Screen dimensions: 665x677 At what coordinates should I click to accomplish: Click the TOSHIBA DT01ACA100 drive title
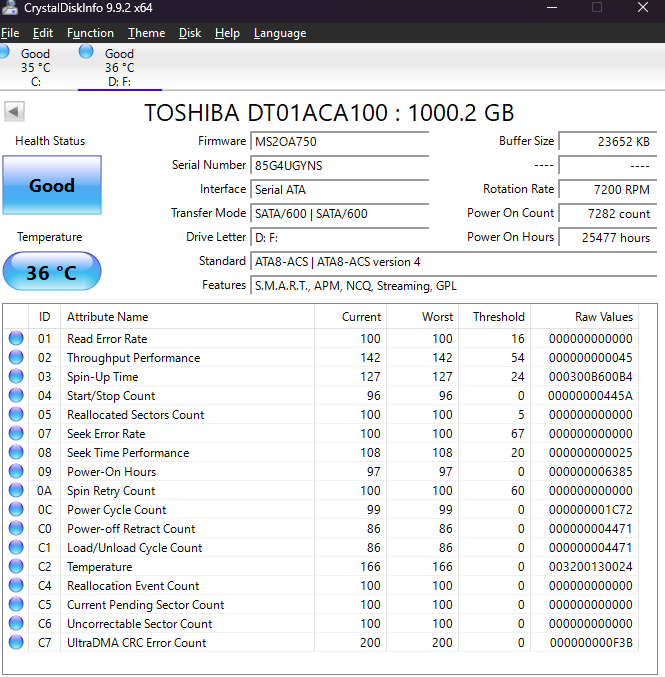(329, 113)
